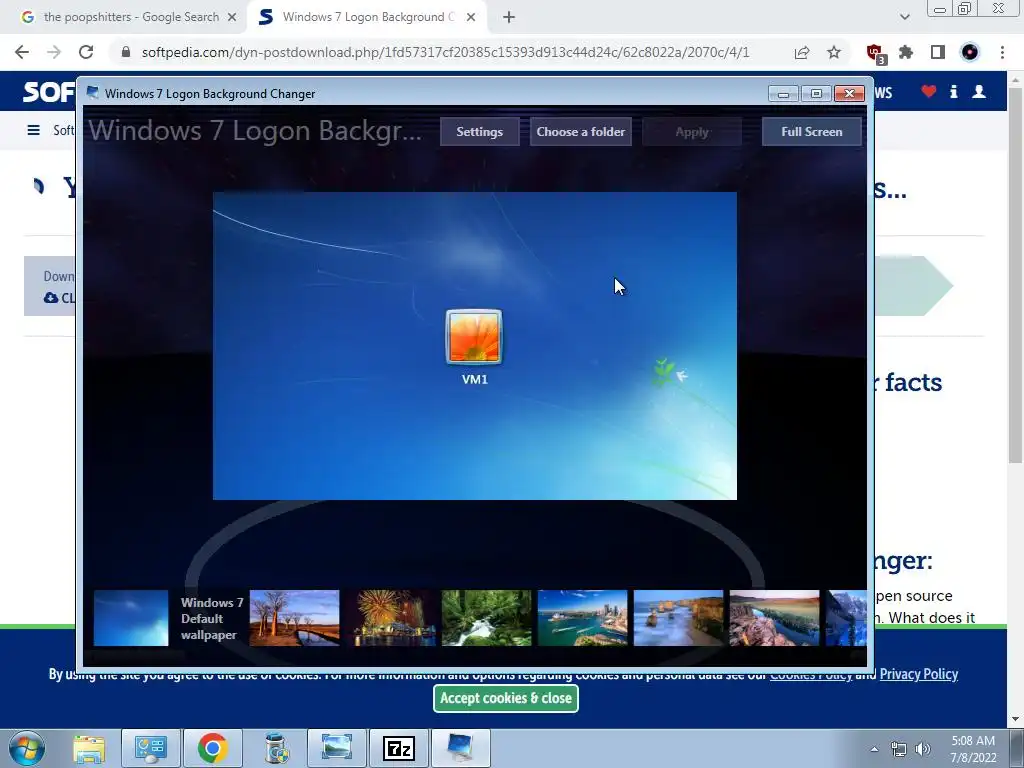Accept cookies & close the banner

tap(505, 698)
